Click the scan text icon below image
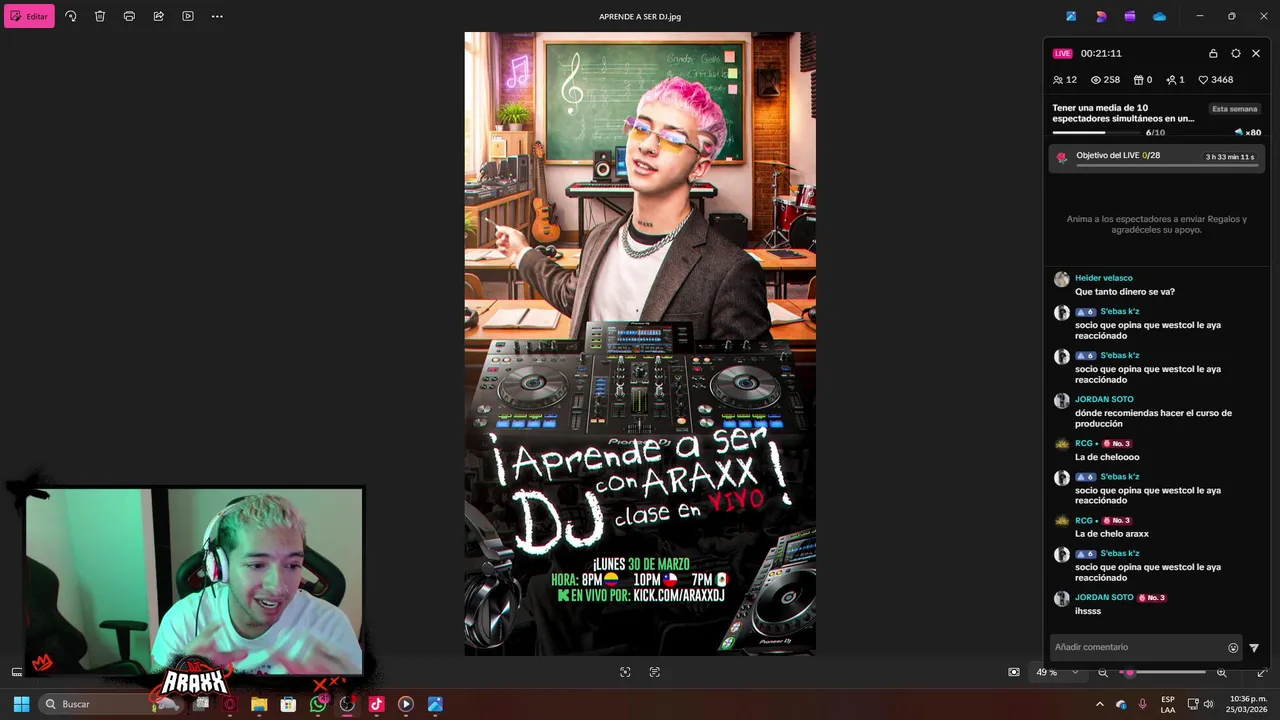Image resolution: width=1280 pixels, height=720 pixels. [x=655, y=672]
